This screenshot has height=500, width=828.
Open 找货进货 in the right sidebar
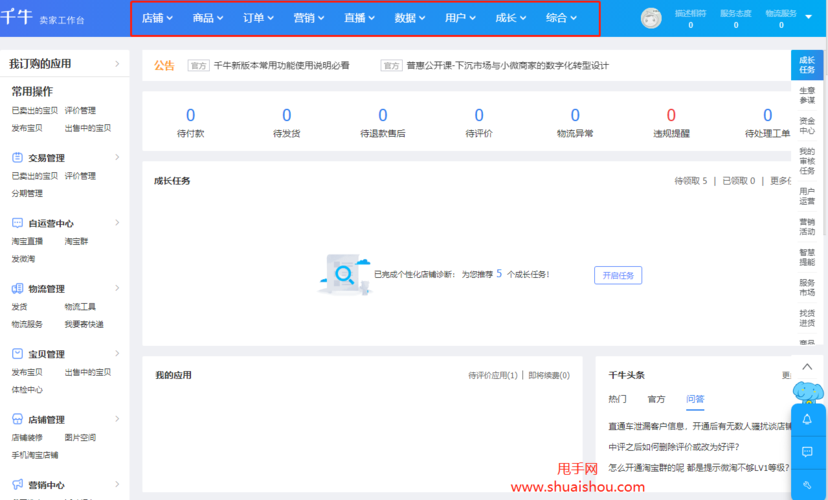click(807, 318)
